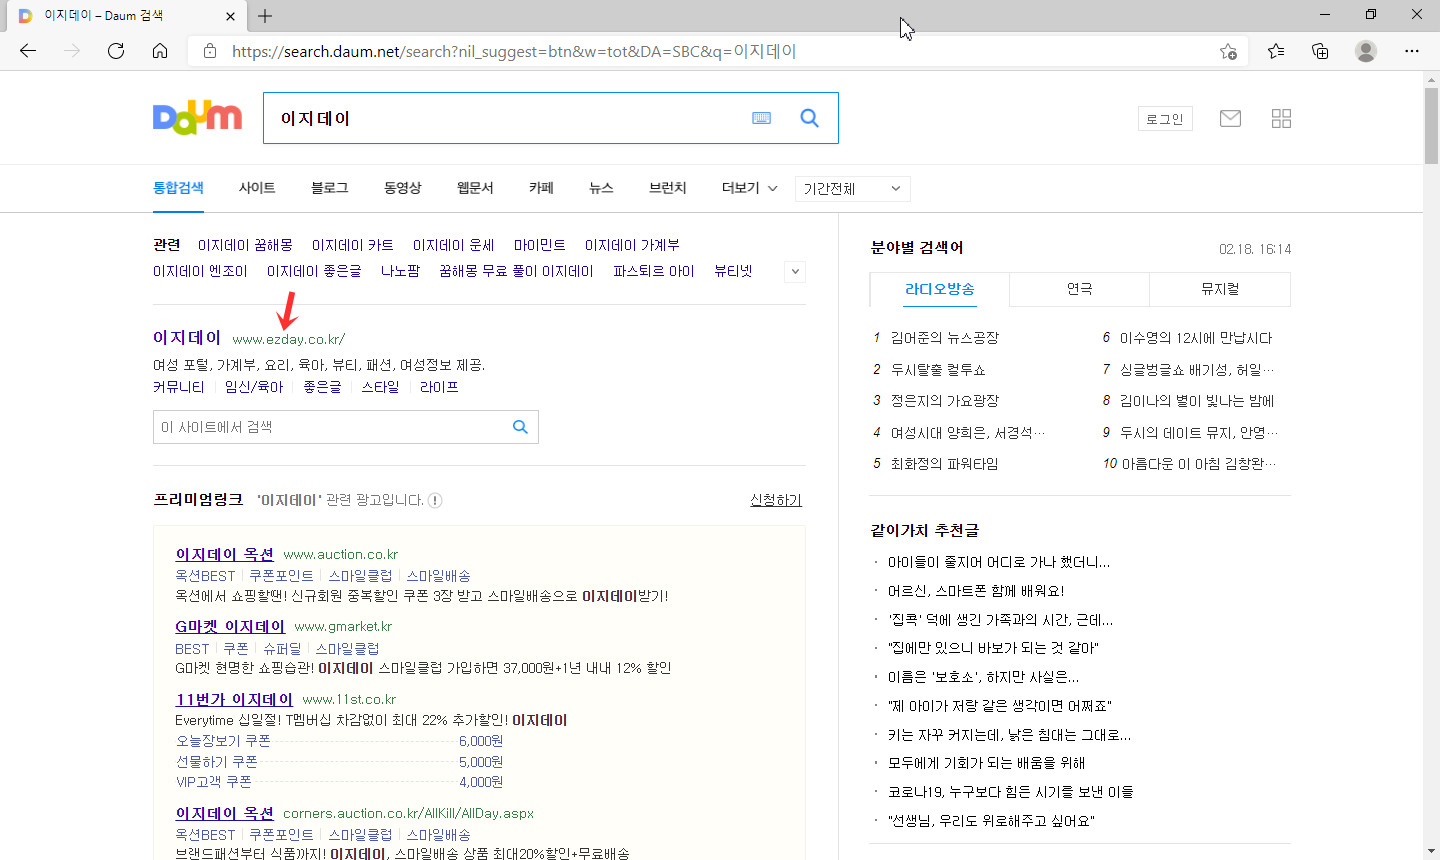Switch to the 블로그 tab
Viewport: 1440px width, 860px height.
(329, 188)
